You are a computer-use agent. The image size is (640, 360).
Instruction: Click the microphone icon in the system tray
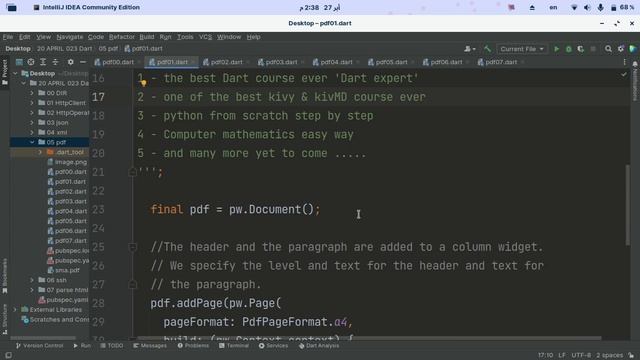[600, 7]
